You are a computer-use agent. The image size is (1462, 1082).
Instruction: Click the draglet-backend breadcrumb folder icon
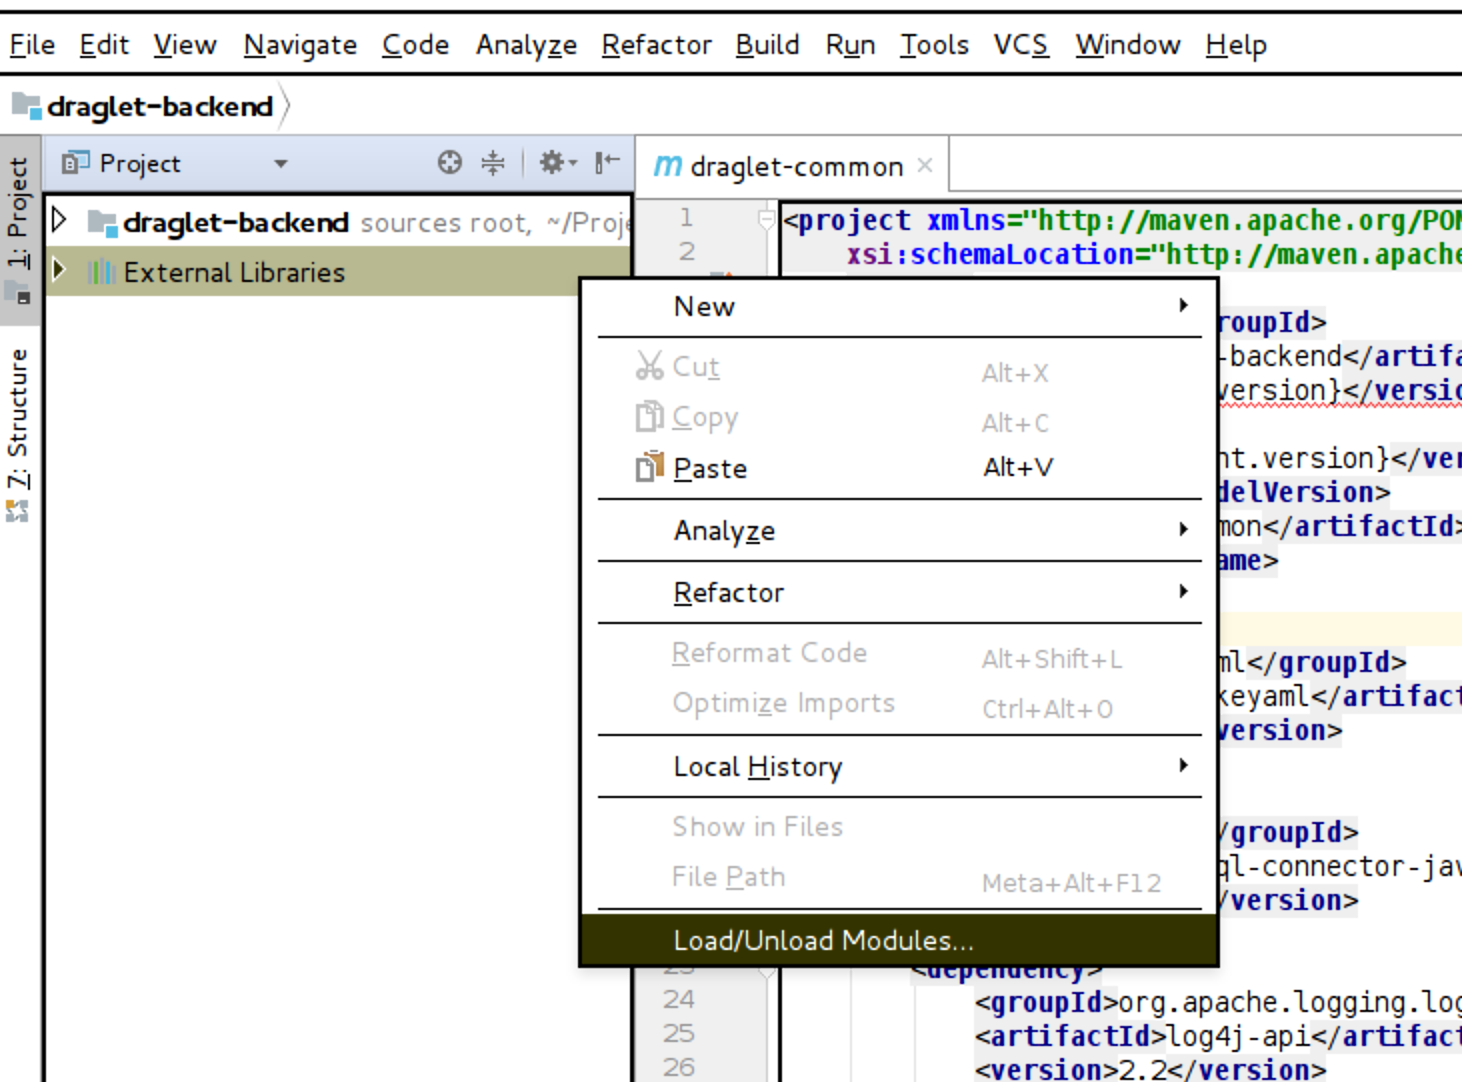point(26,105)
